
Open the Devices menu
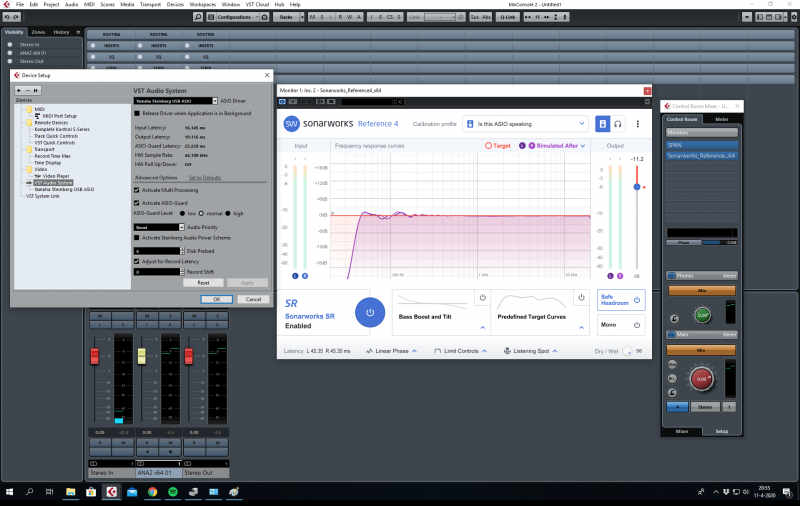pos(175,5)
